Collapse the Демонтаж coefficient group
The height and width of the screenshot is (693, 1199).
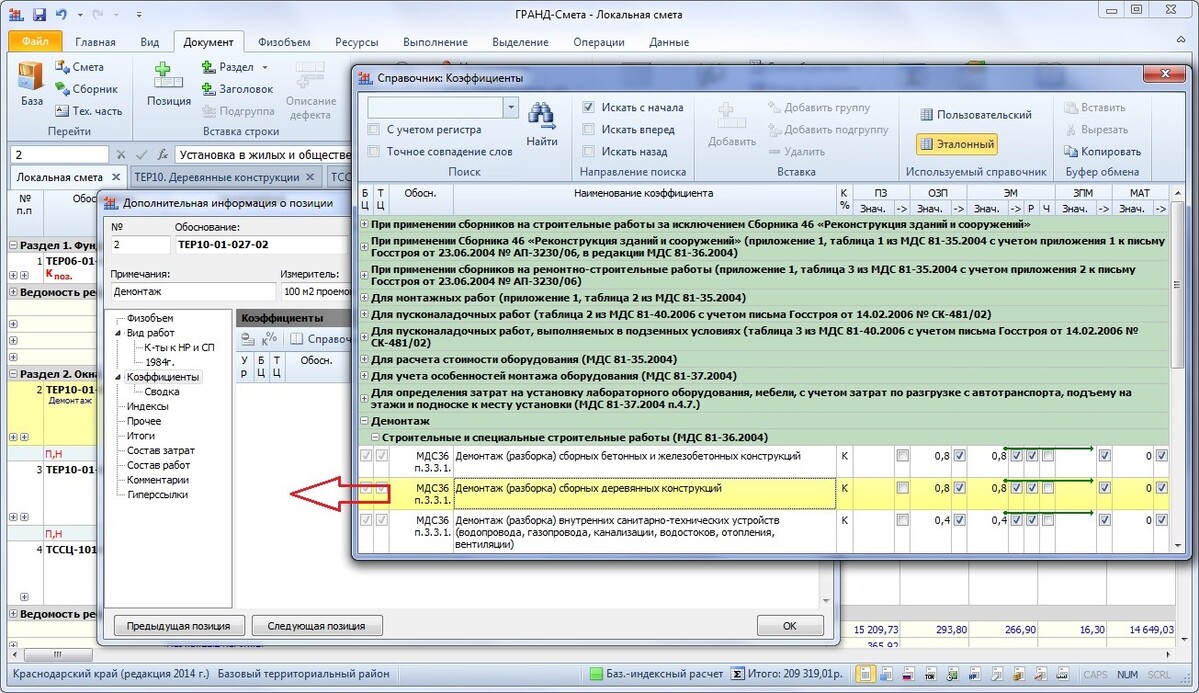(x=365, y=421)
